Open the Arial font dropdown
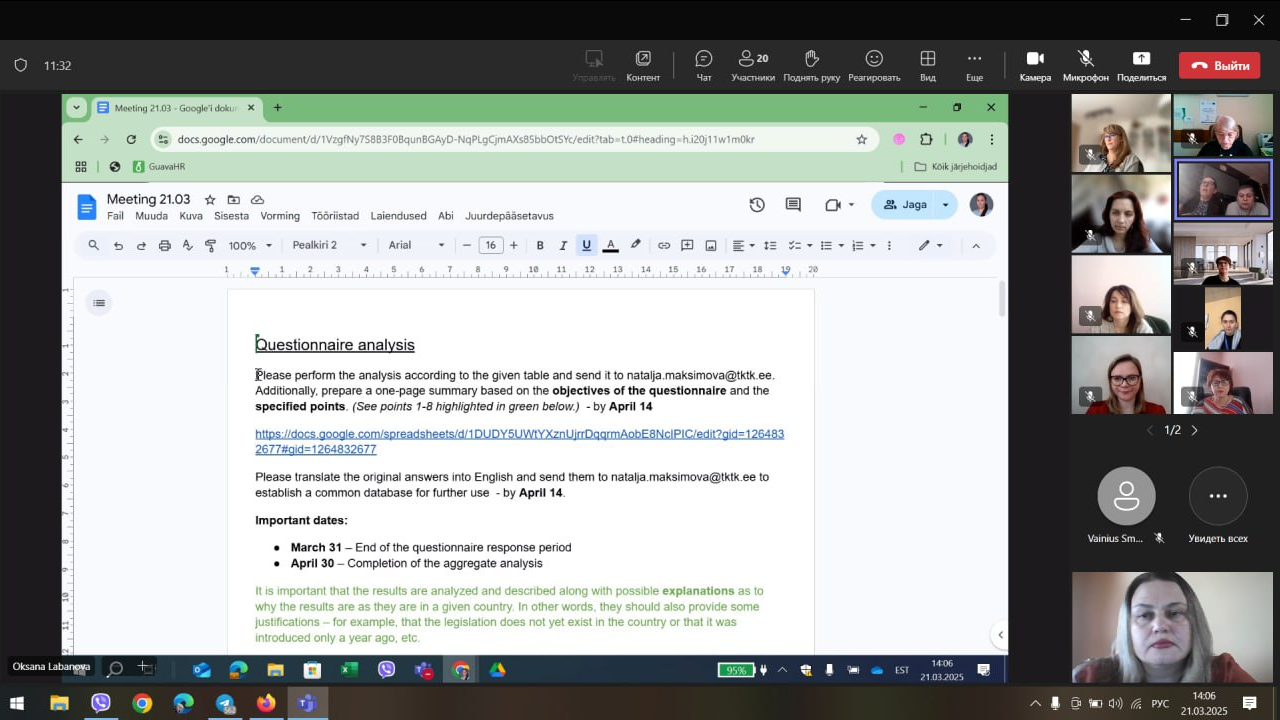The image size is (1280, 720). (x=416, y=245)
